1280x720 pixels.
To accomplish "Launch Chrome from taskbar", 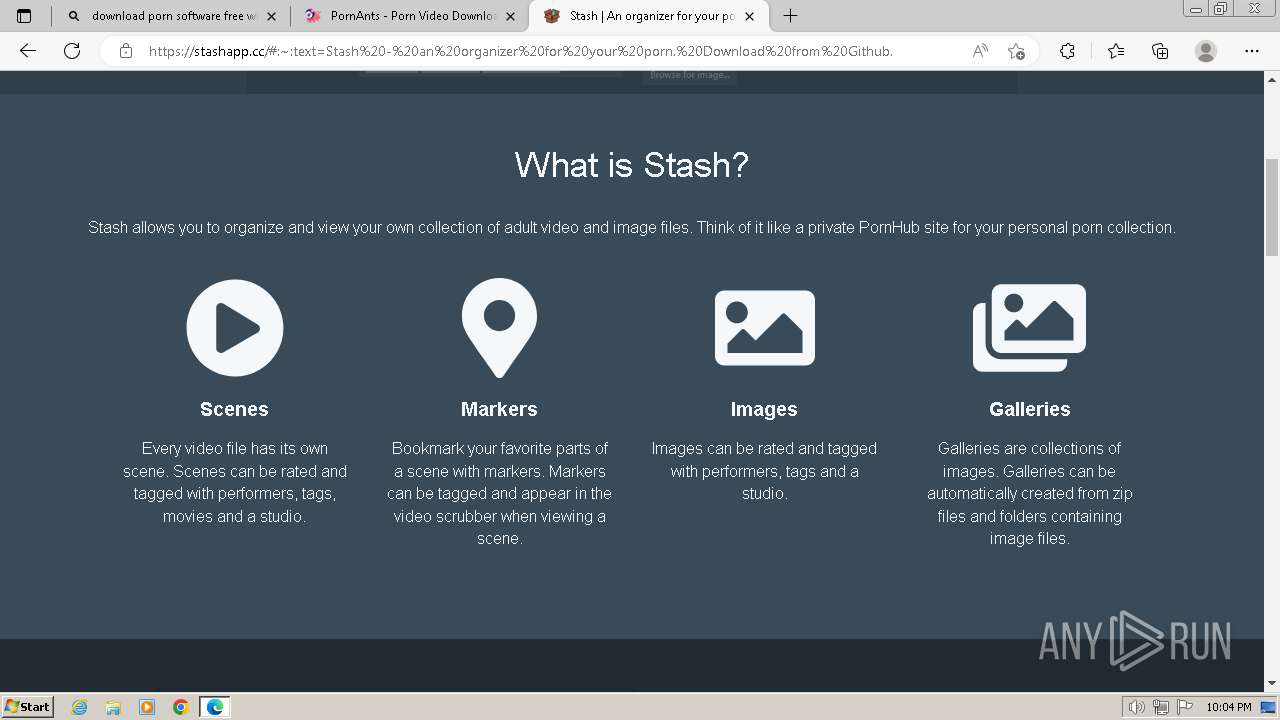I will (180, 707).
